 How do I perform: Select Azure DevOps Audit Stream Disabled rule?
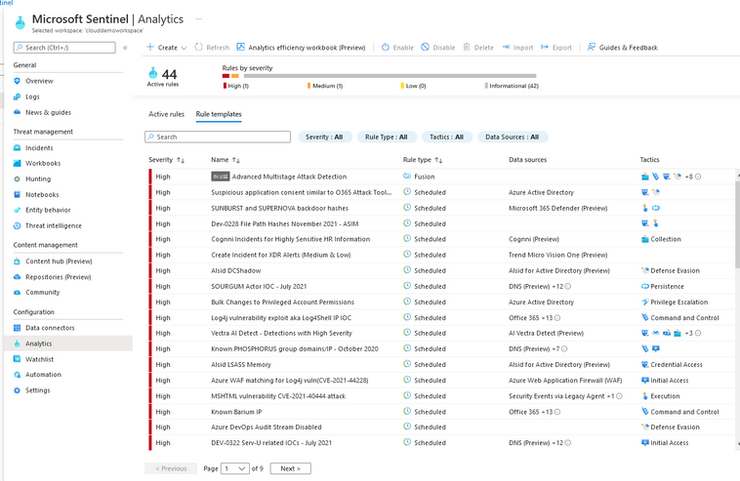[266, 427]
